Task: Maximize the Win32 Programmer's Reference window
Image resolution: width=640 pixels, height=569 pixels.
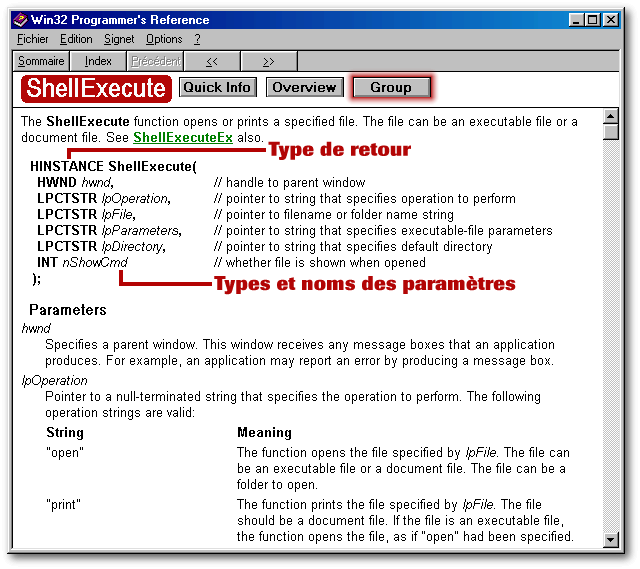Action: (x=592, y=20)
